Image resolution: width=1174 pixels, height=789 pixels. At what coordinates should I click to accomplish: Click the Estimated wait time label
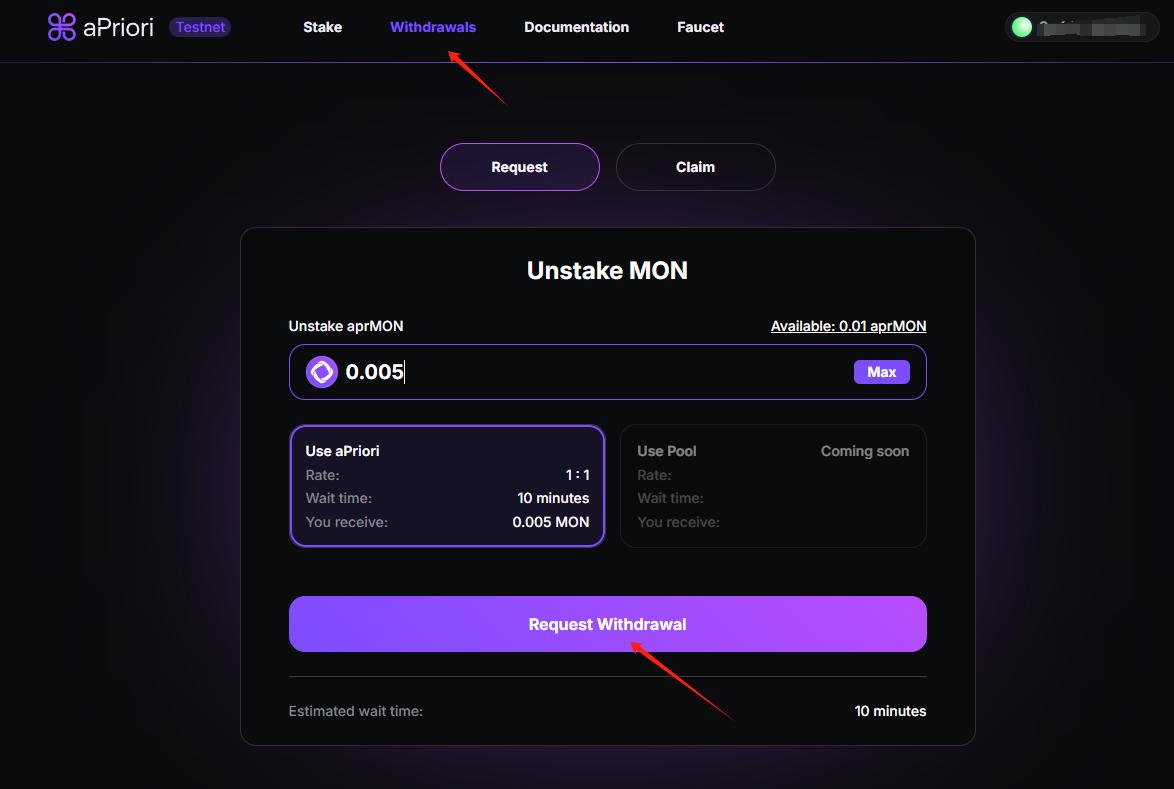355,711
